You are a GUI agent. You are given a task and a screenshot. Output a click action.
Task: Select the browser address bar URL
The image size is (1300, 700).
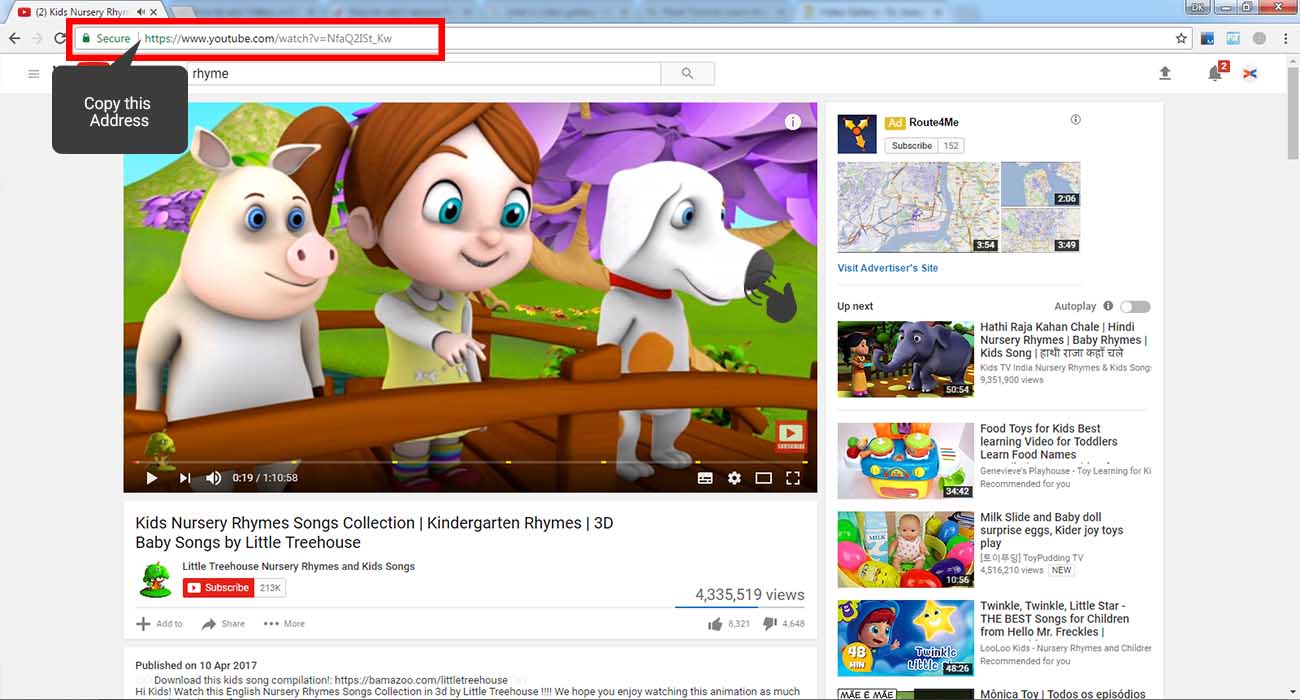pyautogui.click(x=268, y=38)
